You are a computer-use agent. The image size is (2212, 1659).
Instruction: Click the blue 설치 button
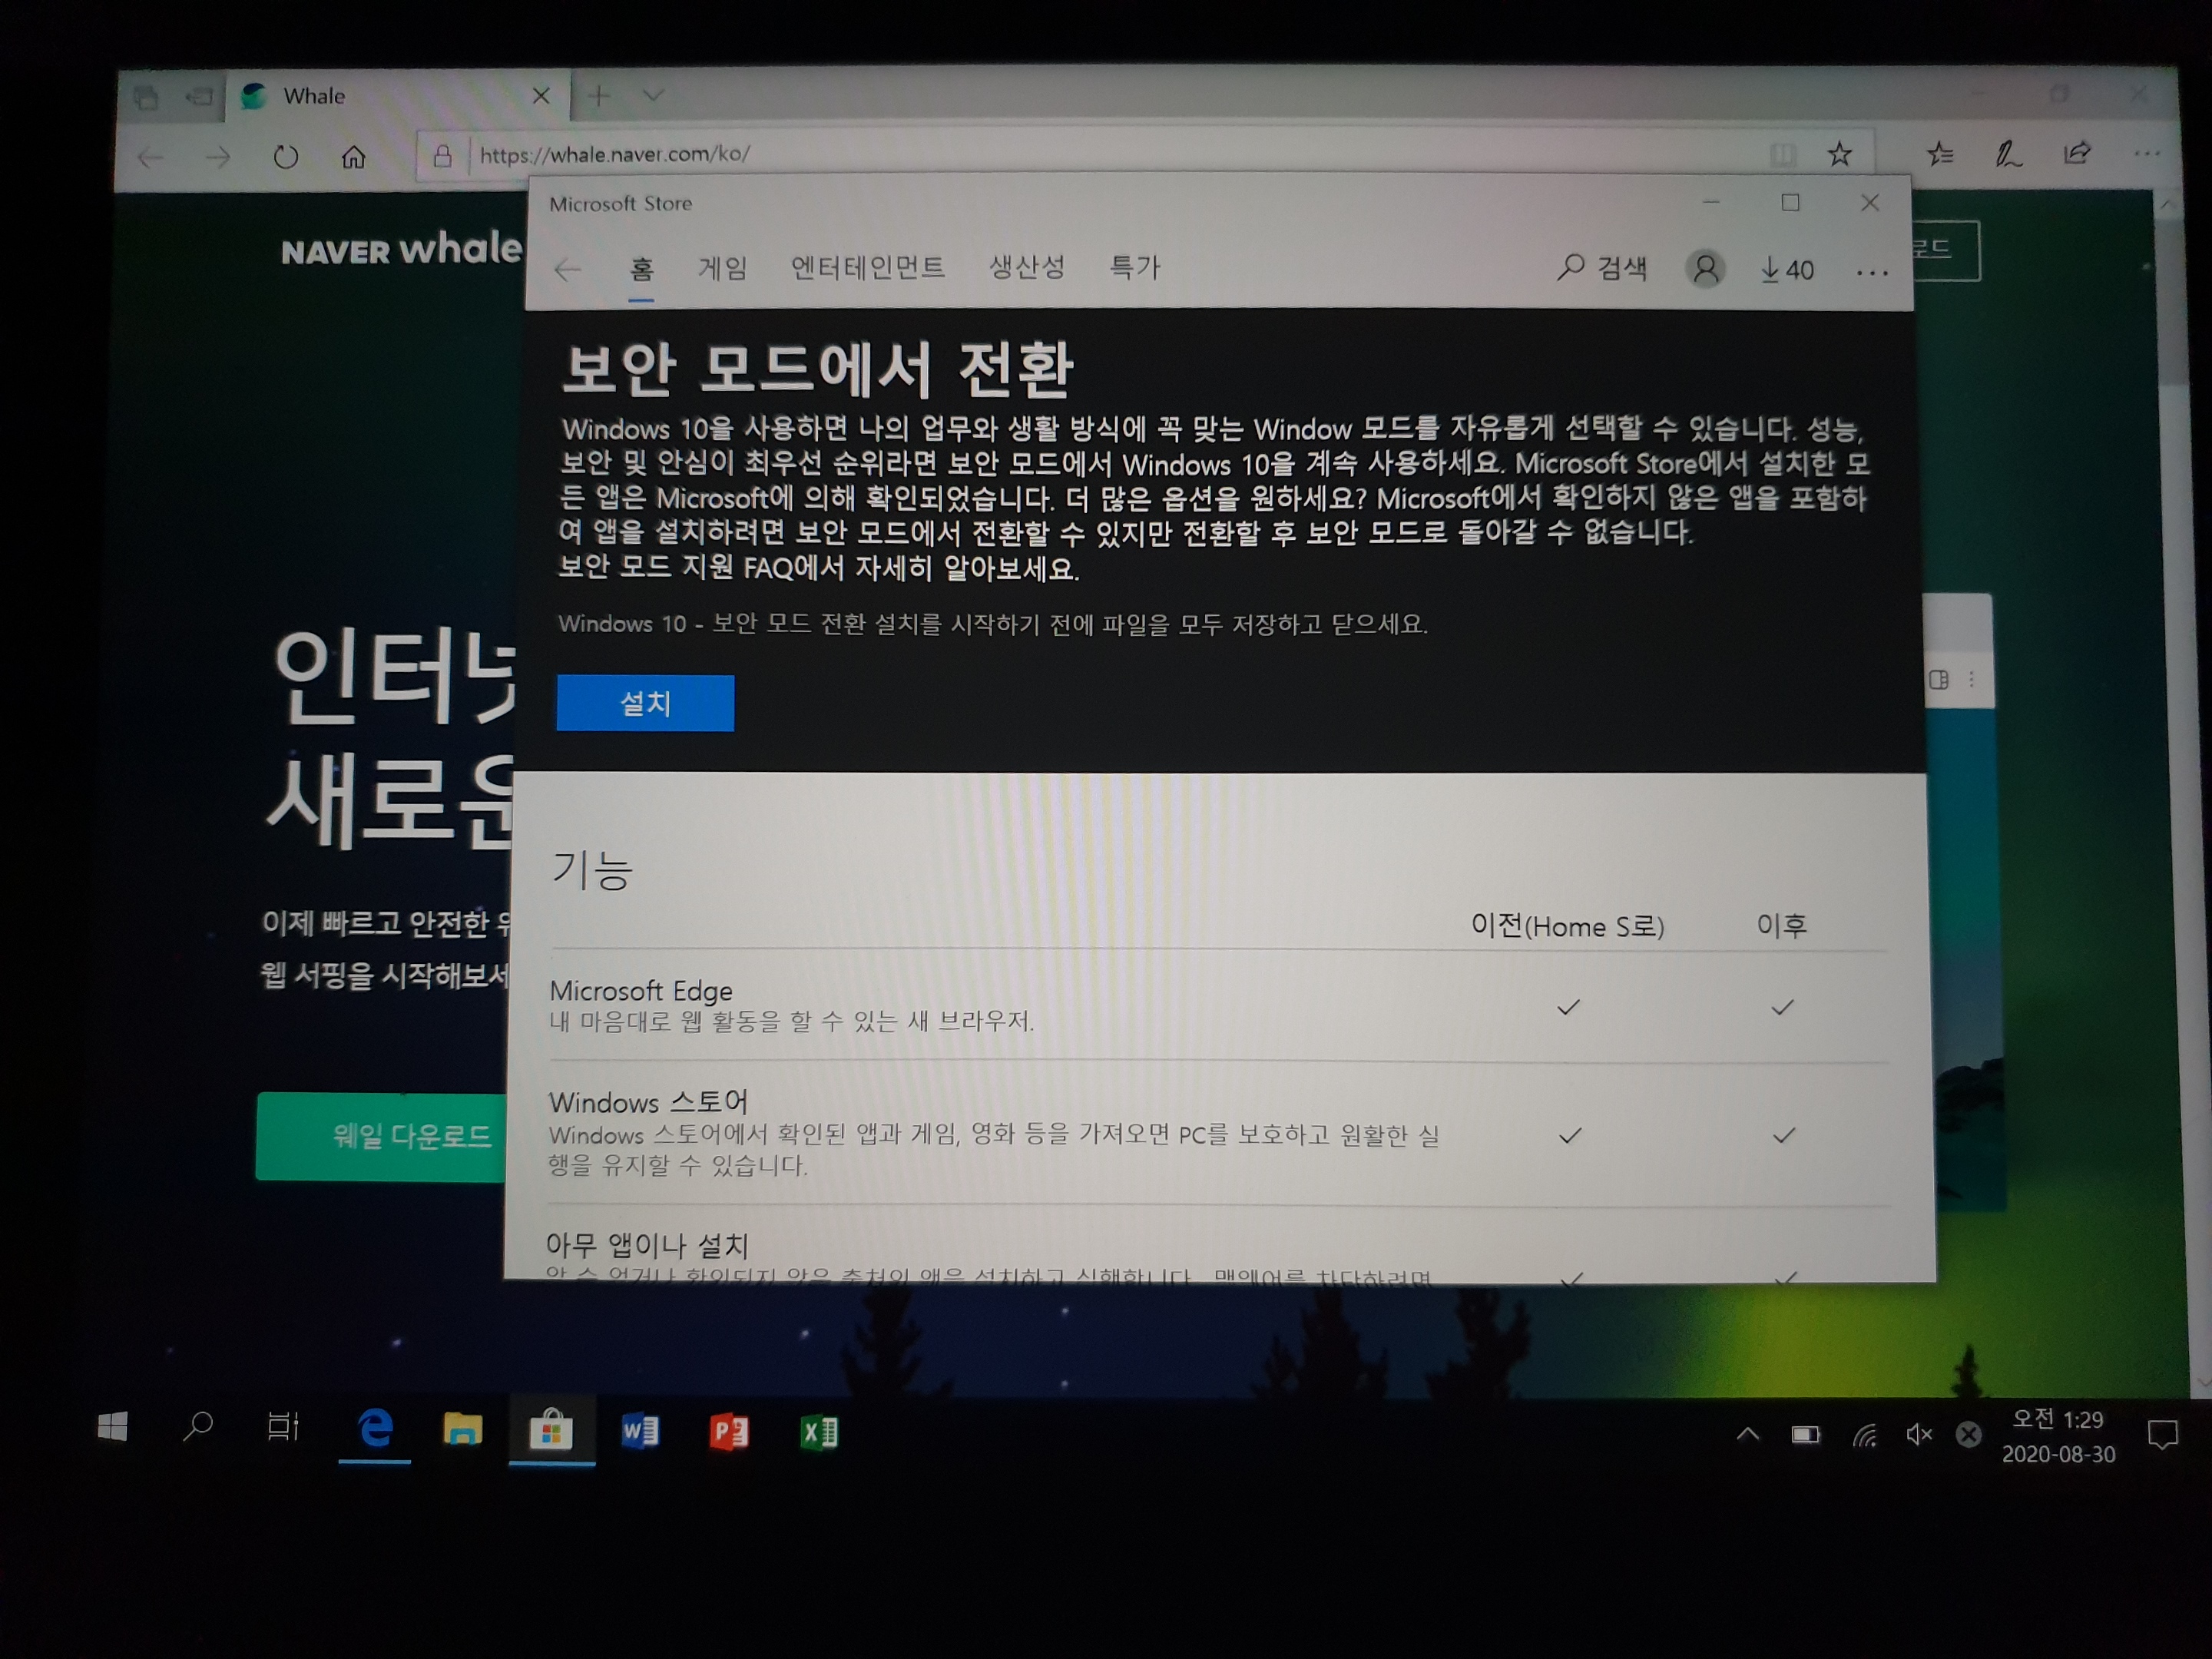[645, 703]
